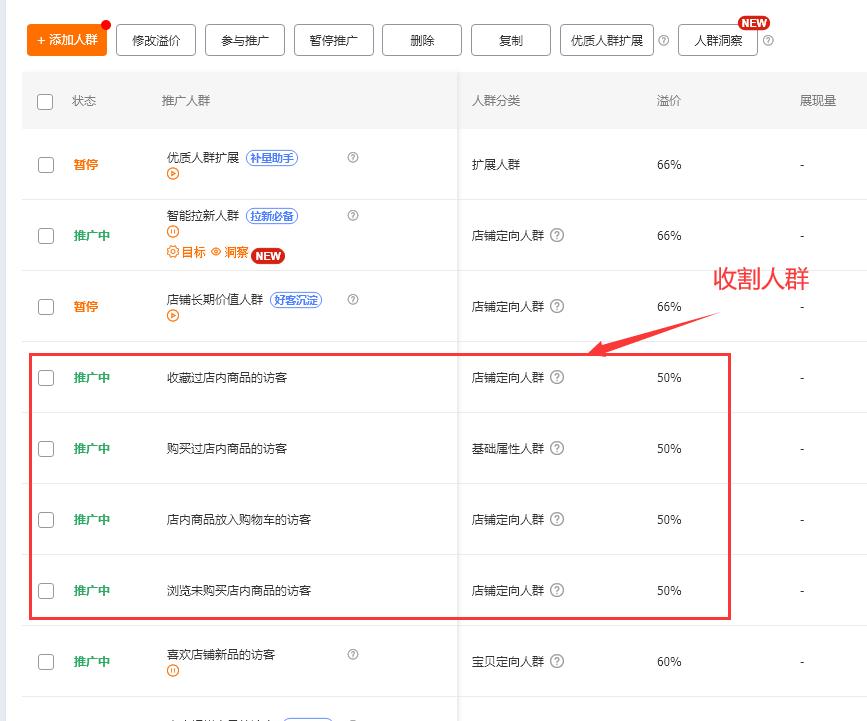This screenshot has width=867, height=721.
Task: Check the 购买过店内商品的访客 row checkbox
Action: click(45, 447)
